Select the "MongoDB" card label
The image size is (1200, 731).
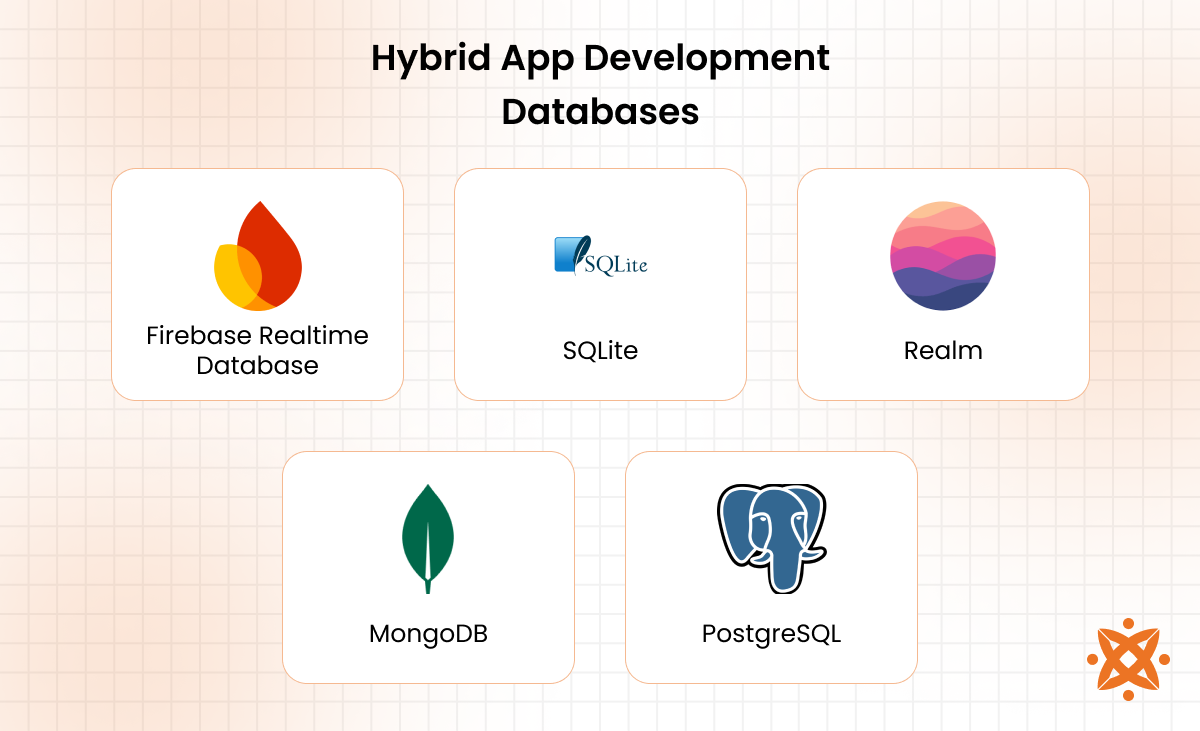click(x=428, y=634)
